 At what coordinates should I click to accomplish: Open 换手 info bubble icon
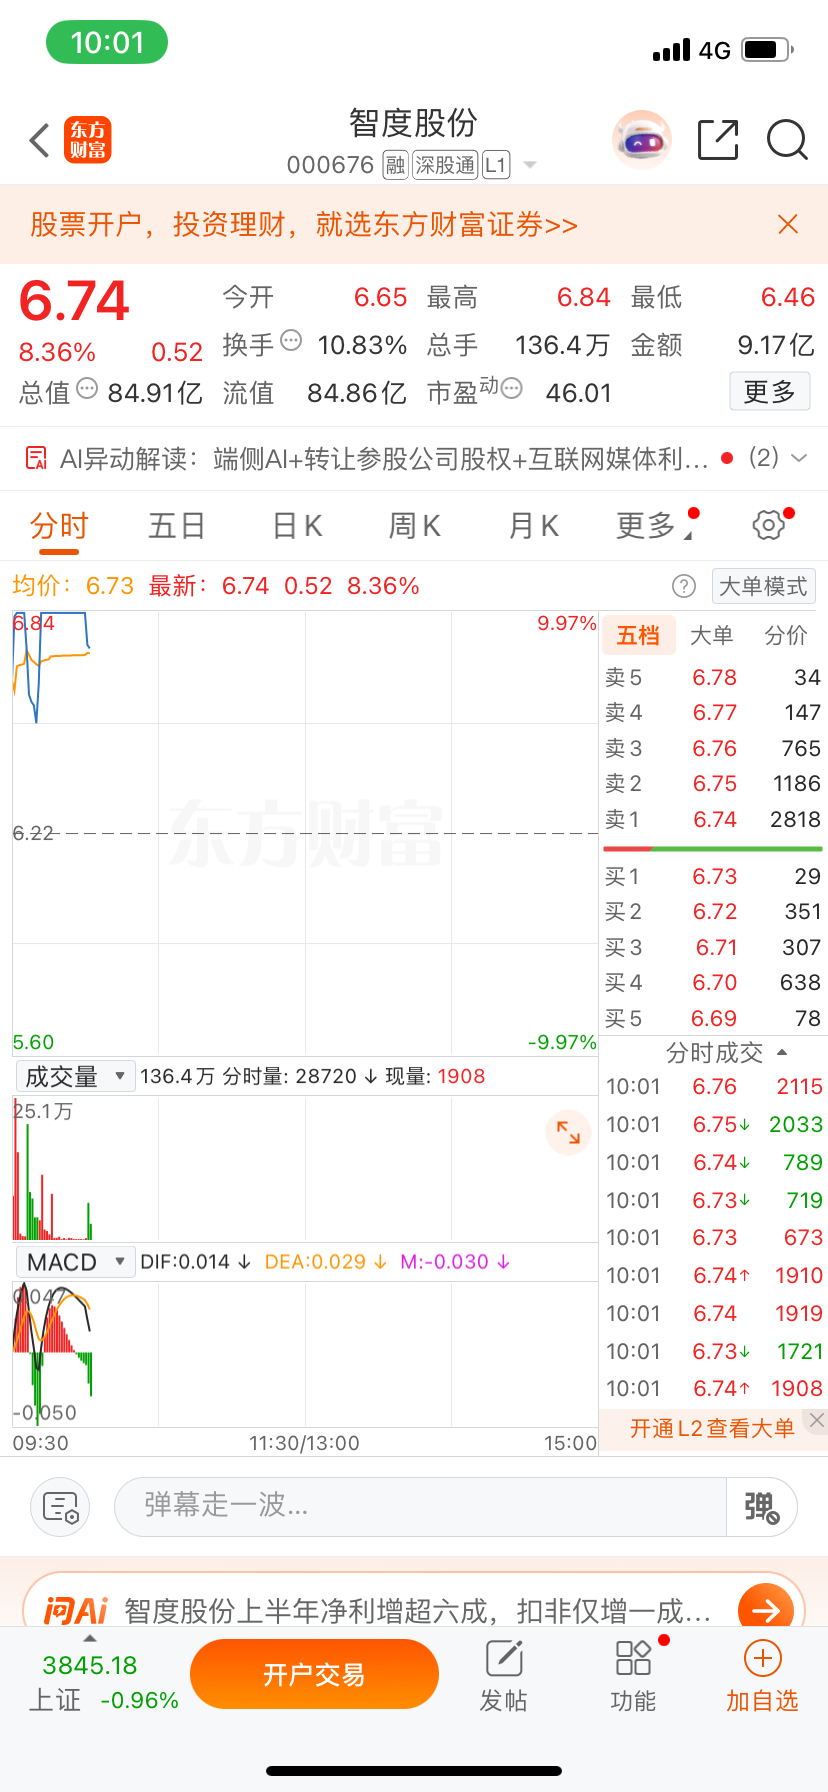pos(291,340)
